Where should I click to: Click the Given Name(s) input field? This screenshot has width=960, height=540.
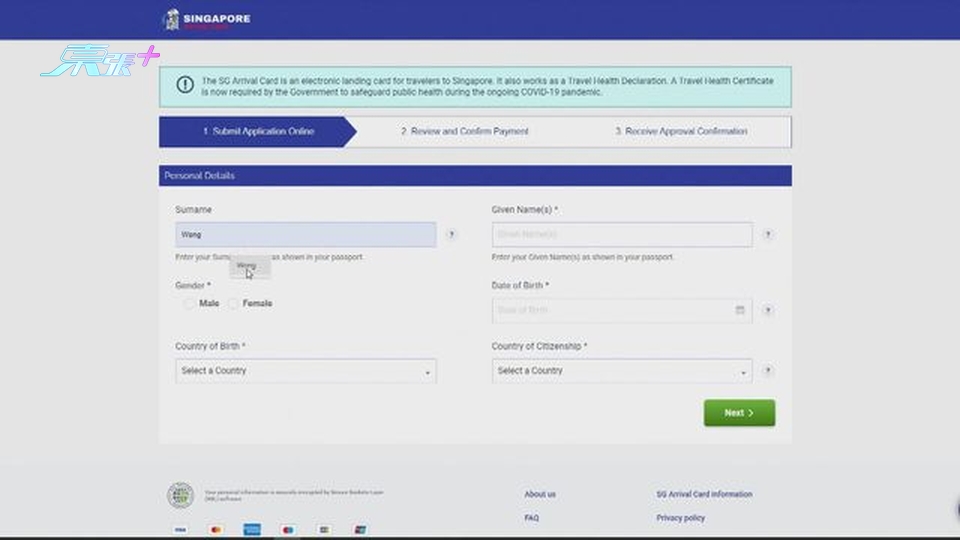tap(621, 234)
